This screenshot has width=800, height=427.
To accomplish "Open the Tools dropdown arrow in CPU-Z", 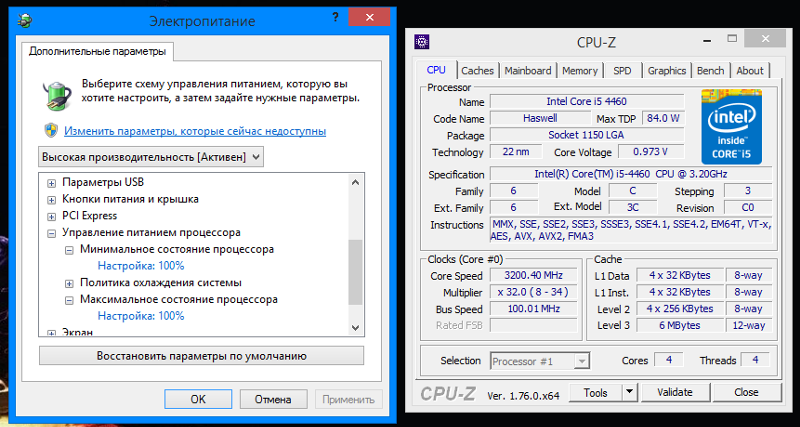I will point(630,392).
